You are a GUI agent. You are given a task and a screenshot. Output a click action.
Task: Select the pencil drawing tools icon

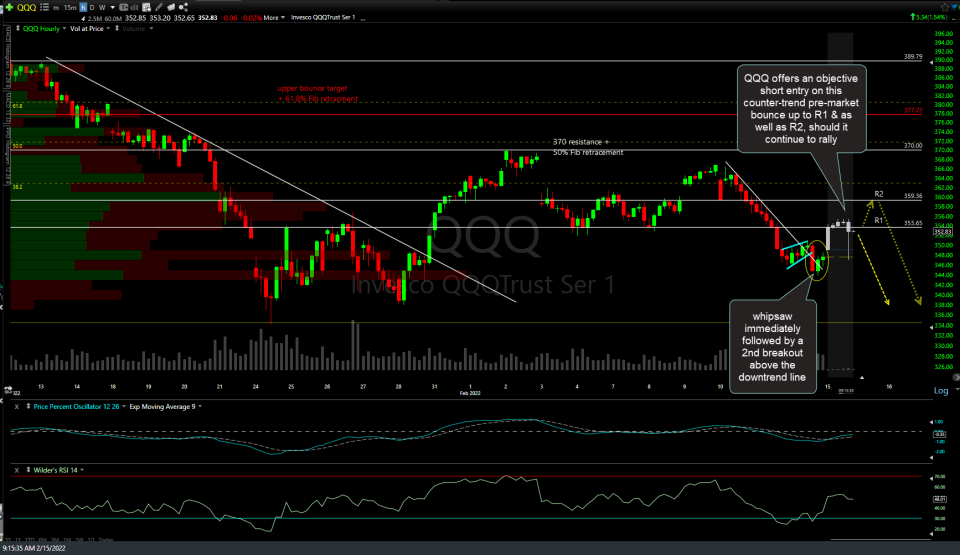click(x=159, y=7)
